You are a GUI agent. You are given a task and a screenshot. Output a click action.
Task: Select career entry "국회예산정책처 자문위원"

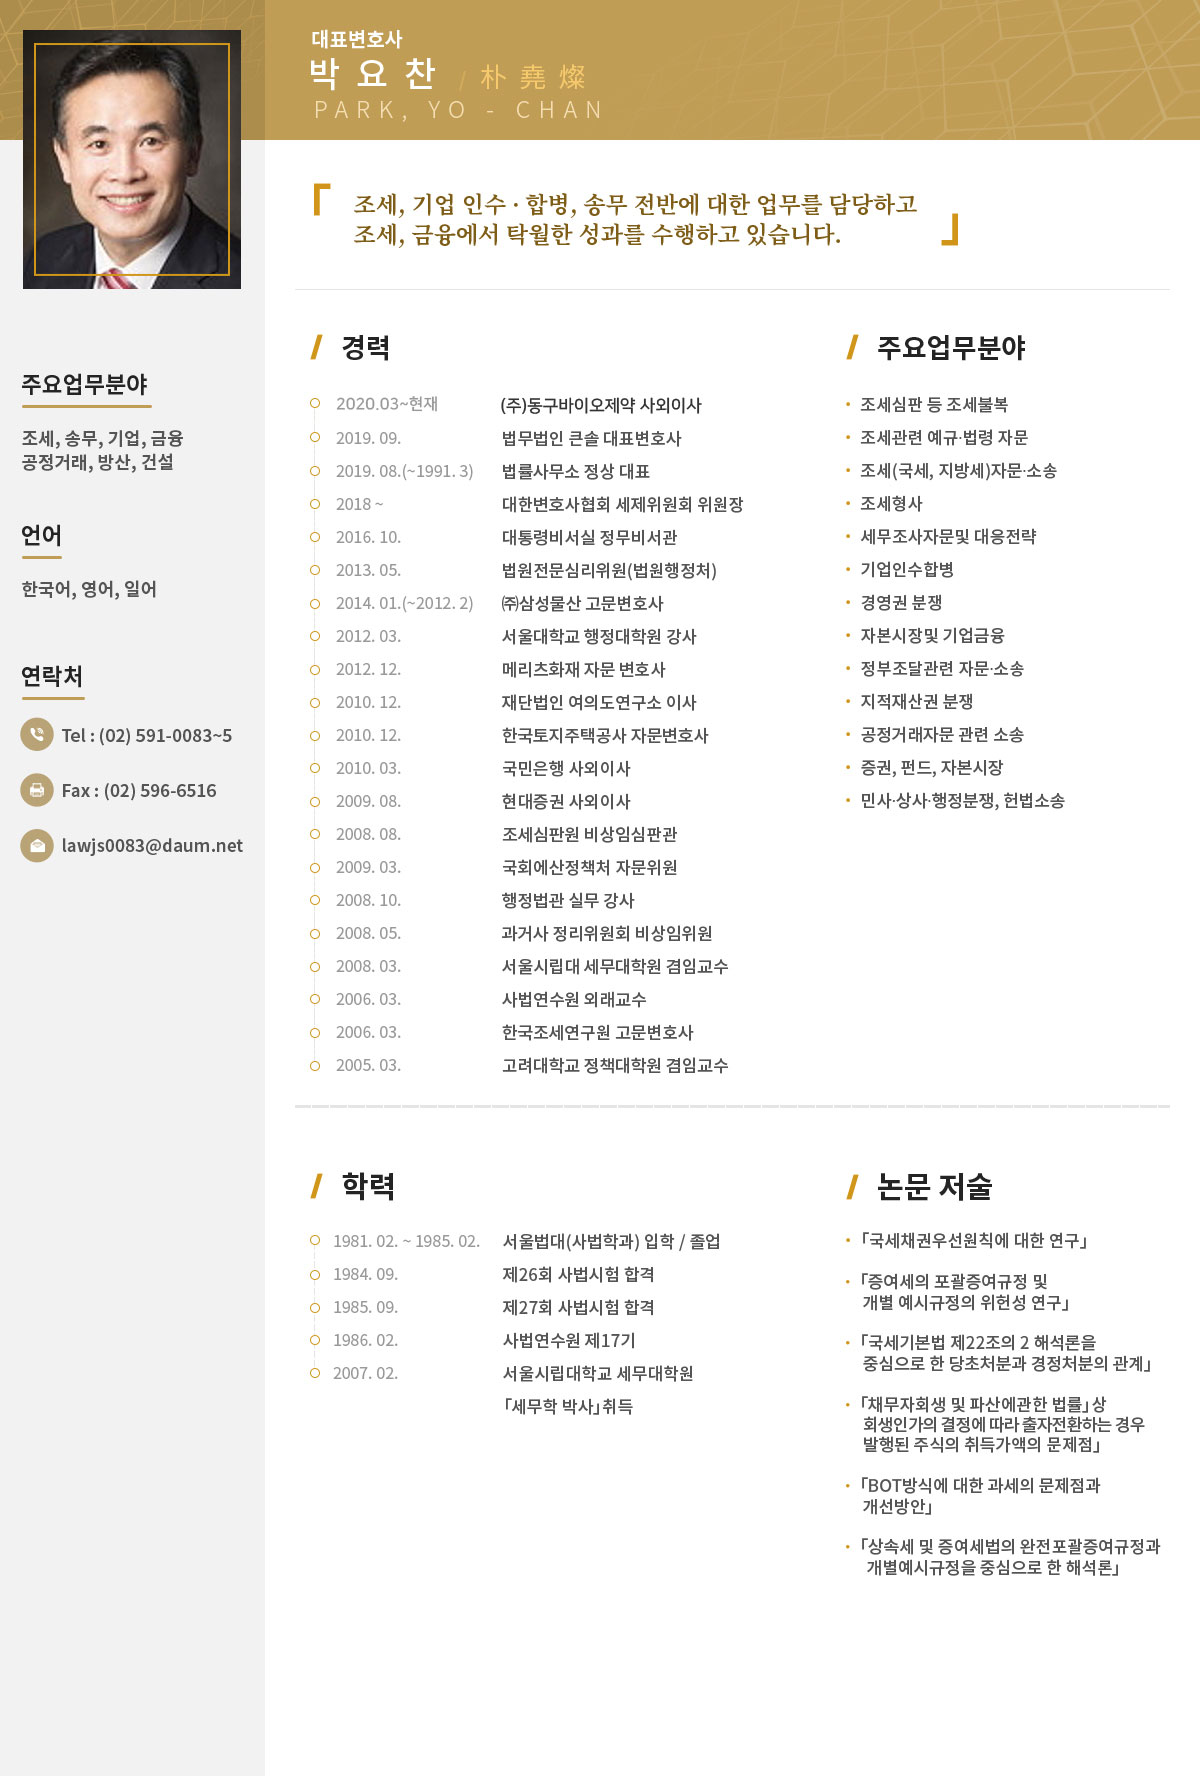pos(590,867)
